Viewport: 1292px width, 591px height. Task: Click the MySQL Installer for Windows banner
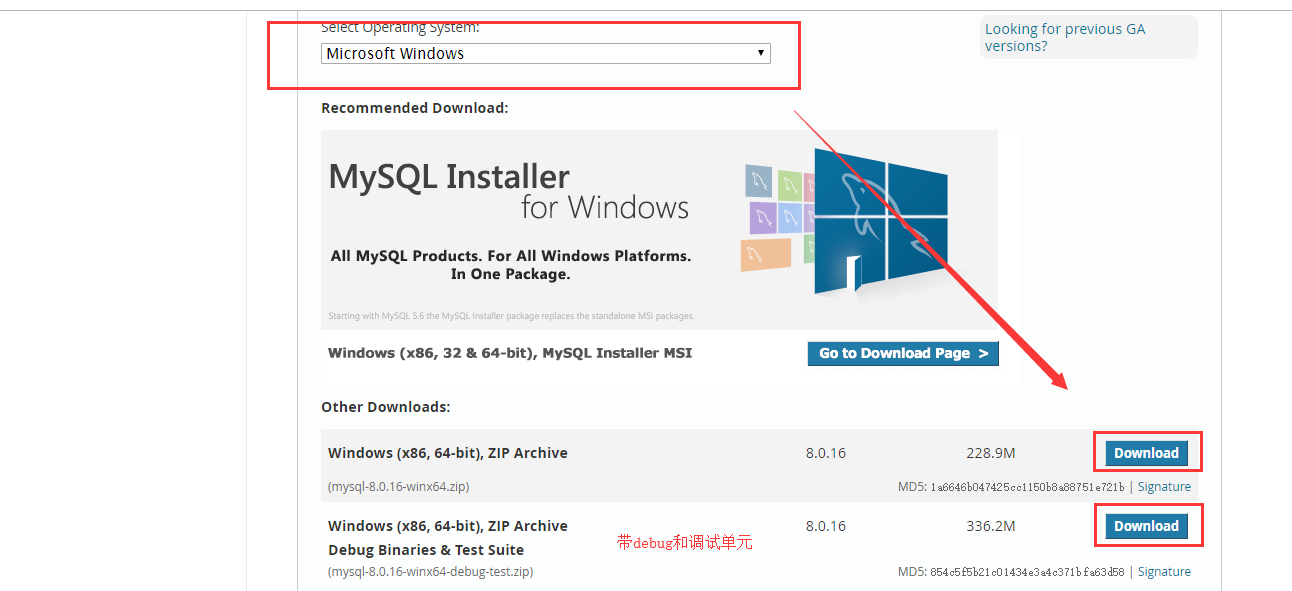(659, 230)
